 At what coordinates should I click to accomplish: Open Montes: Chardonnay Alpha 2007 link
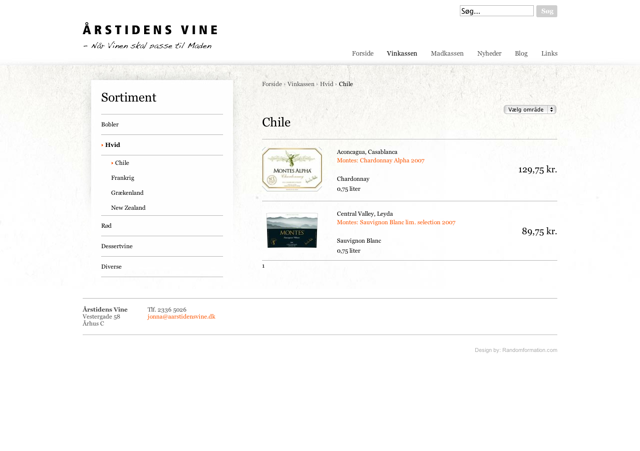pyautogui.click(x=380, y=160)
